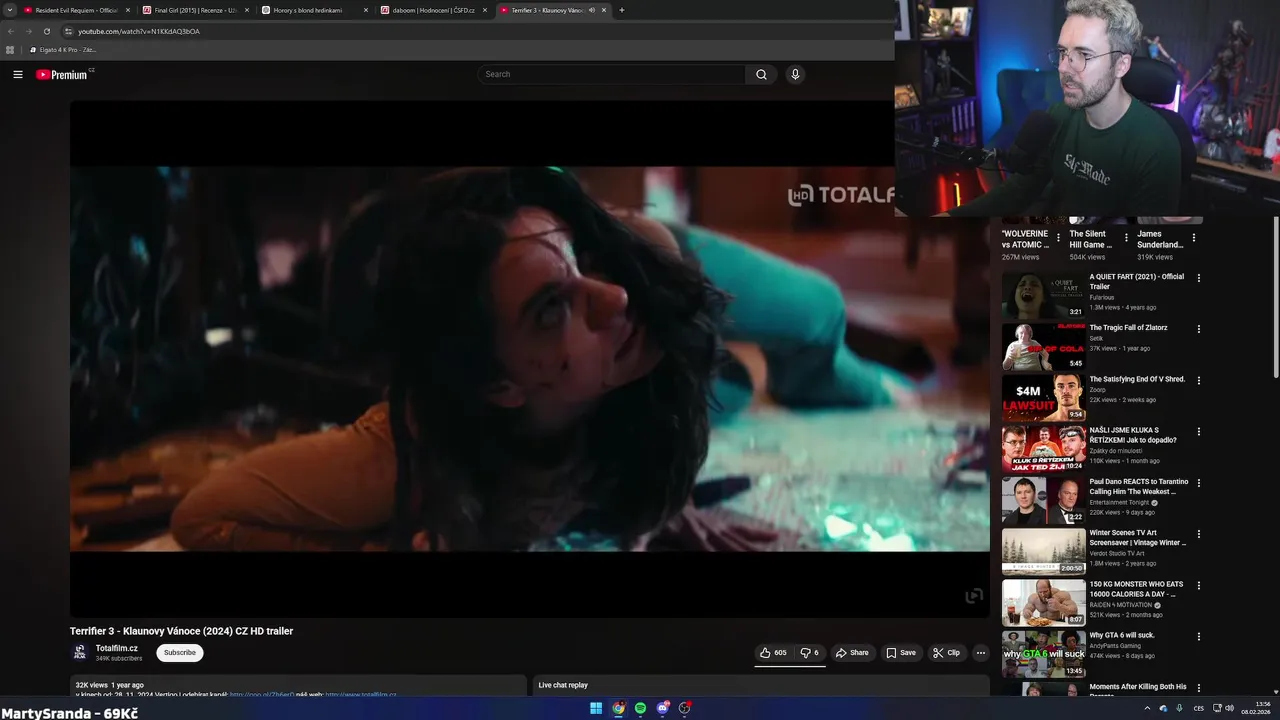
Task: Click the miniplayer icon on the video
Action: [974, 596]
